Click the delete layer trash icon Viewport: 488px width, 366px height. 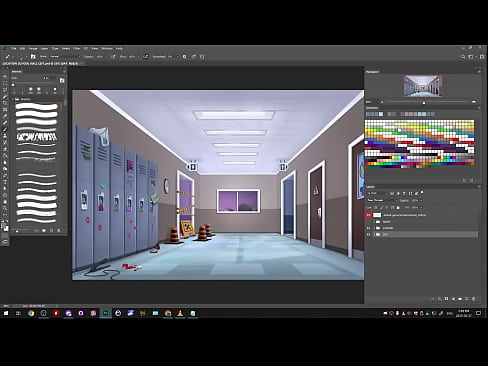pos(473,299)
